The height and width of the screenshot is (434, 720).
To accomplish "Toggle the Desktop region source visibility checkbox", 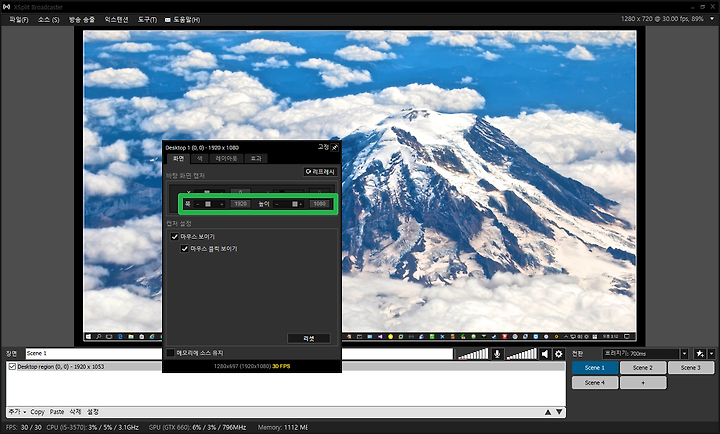I will click(12, 366).
